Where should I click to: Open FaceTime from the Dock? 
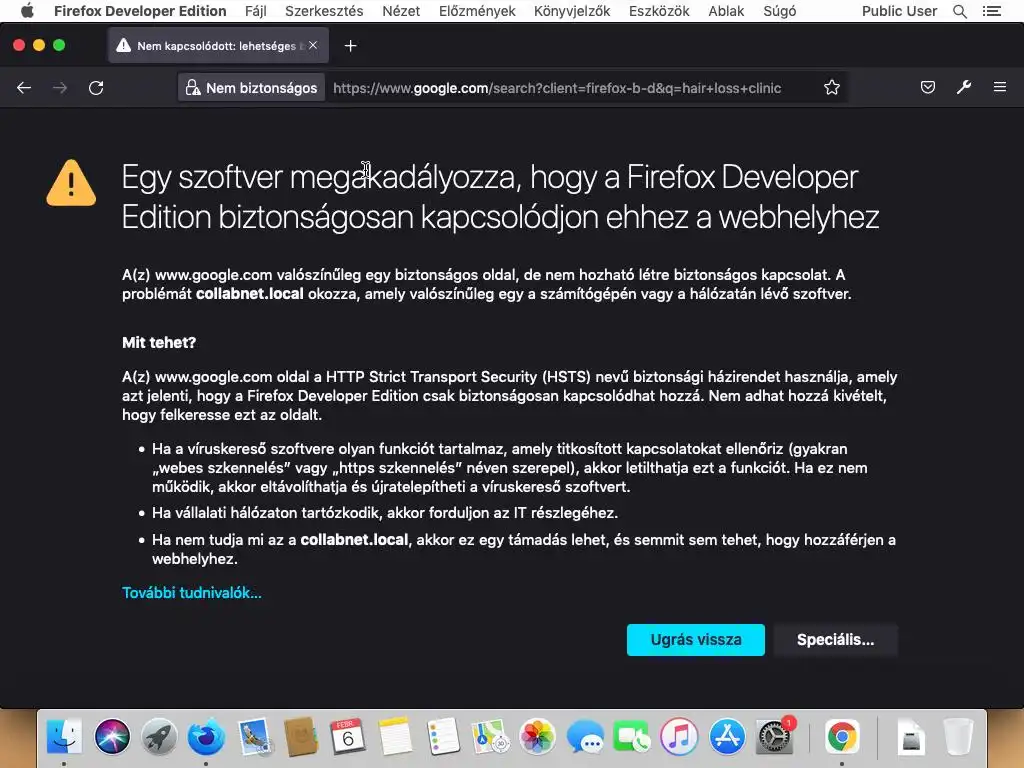[x=632, y=737]
